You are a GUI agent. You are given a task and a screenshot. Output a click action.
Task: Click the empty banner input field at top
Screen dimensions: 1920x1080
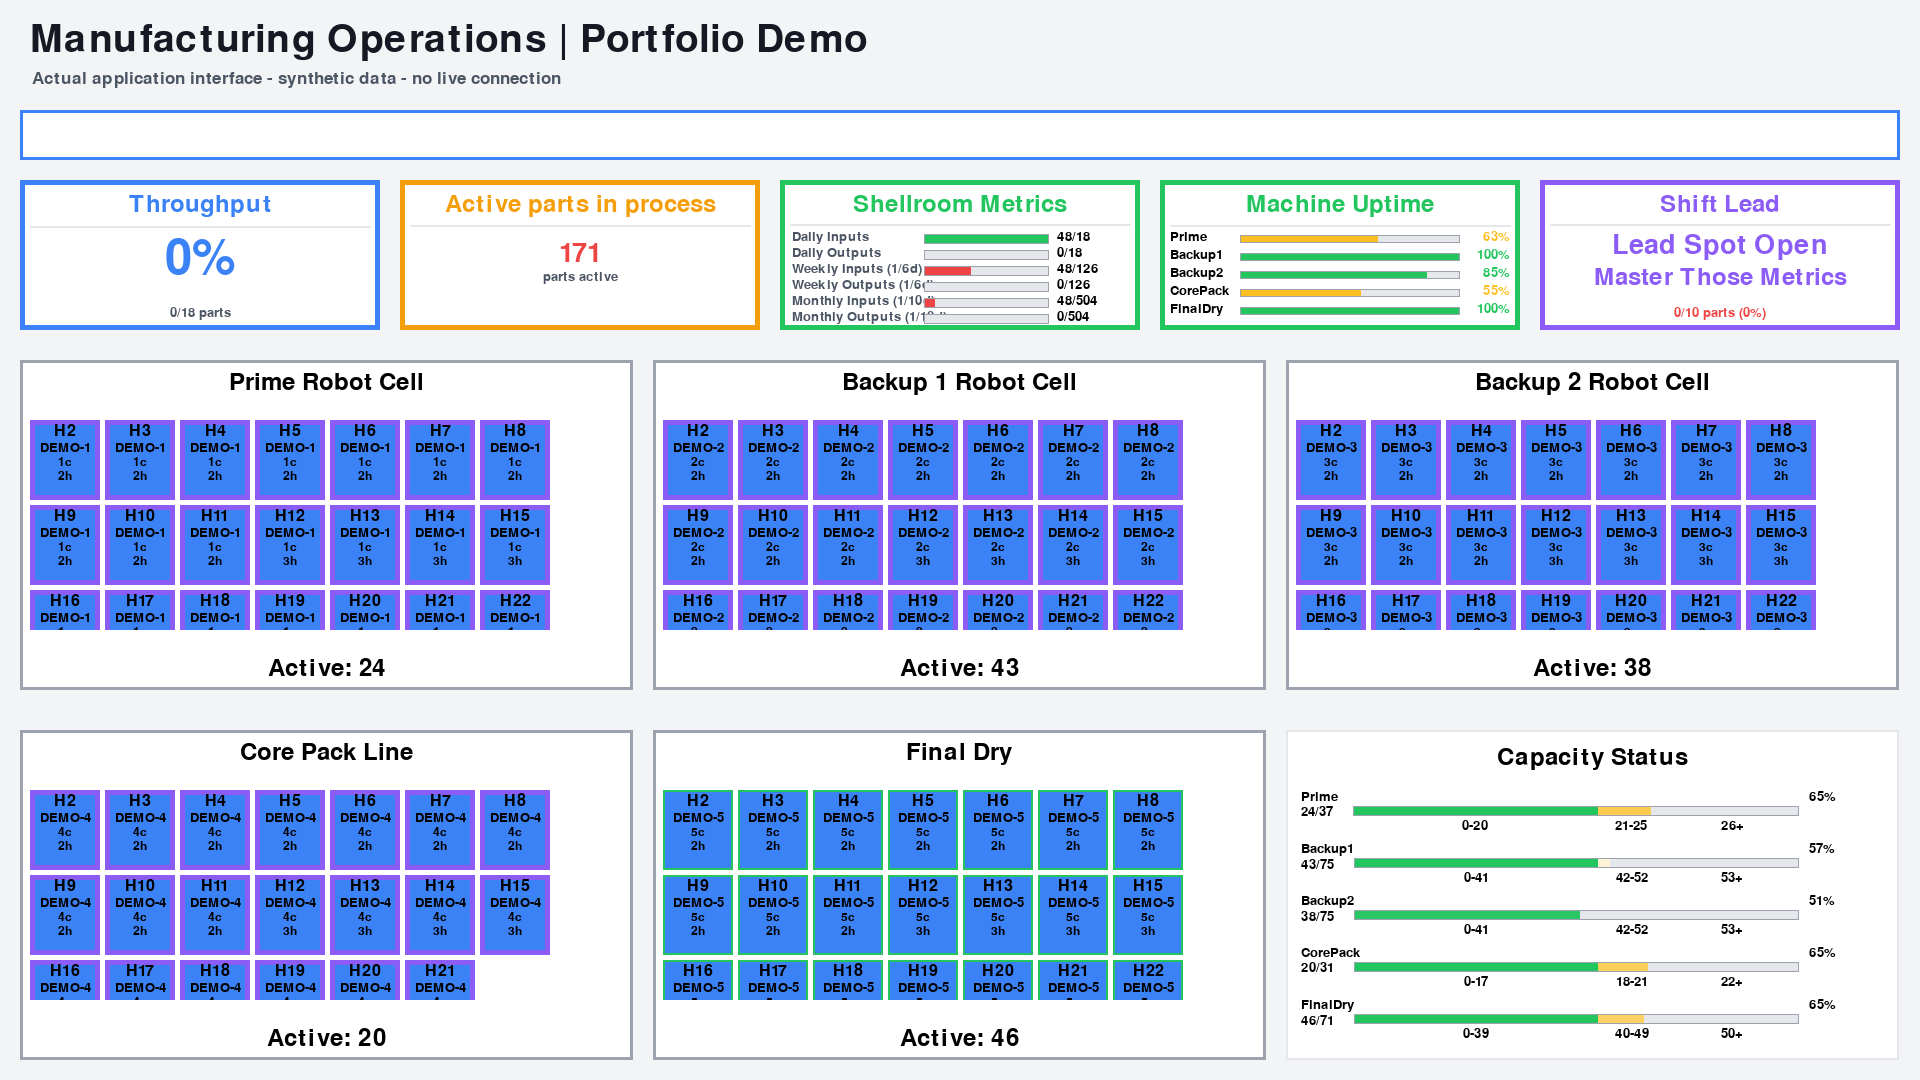[959, 135]
